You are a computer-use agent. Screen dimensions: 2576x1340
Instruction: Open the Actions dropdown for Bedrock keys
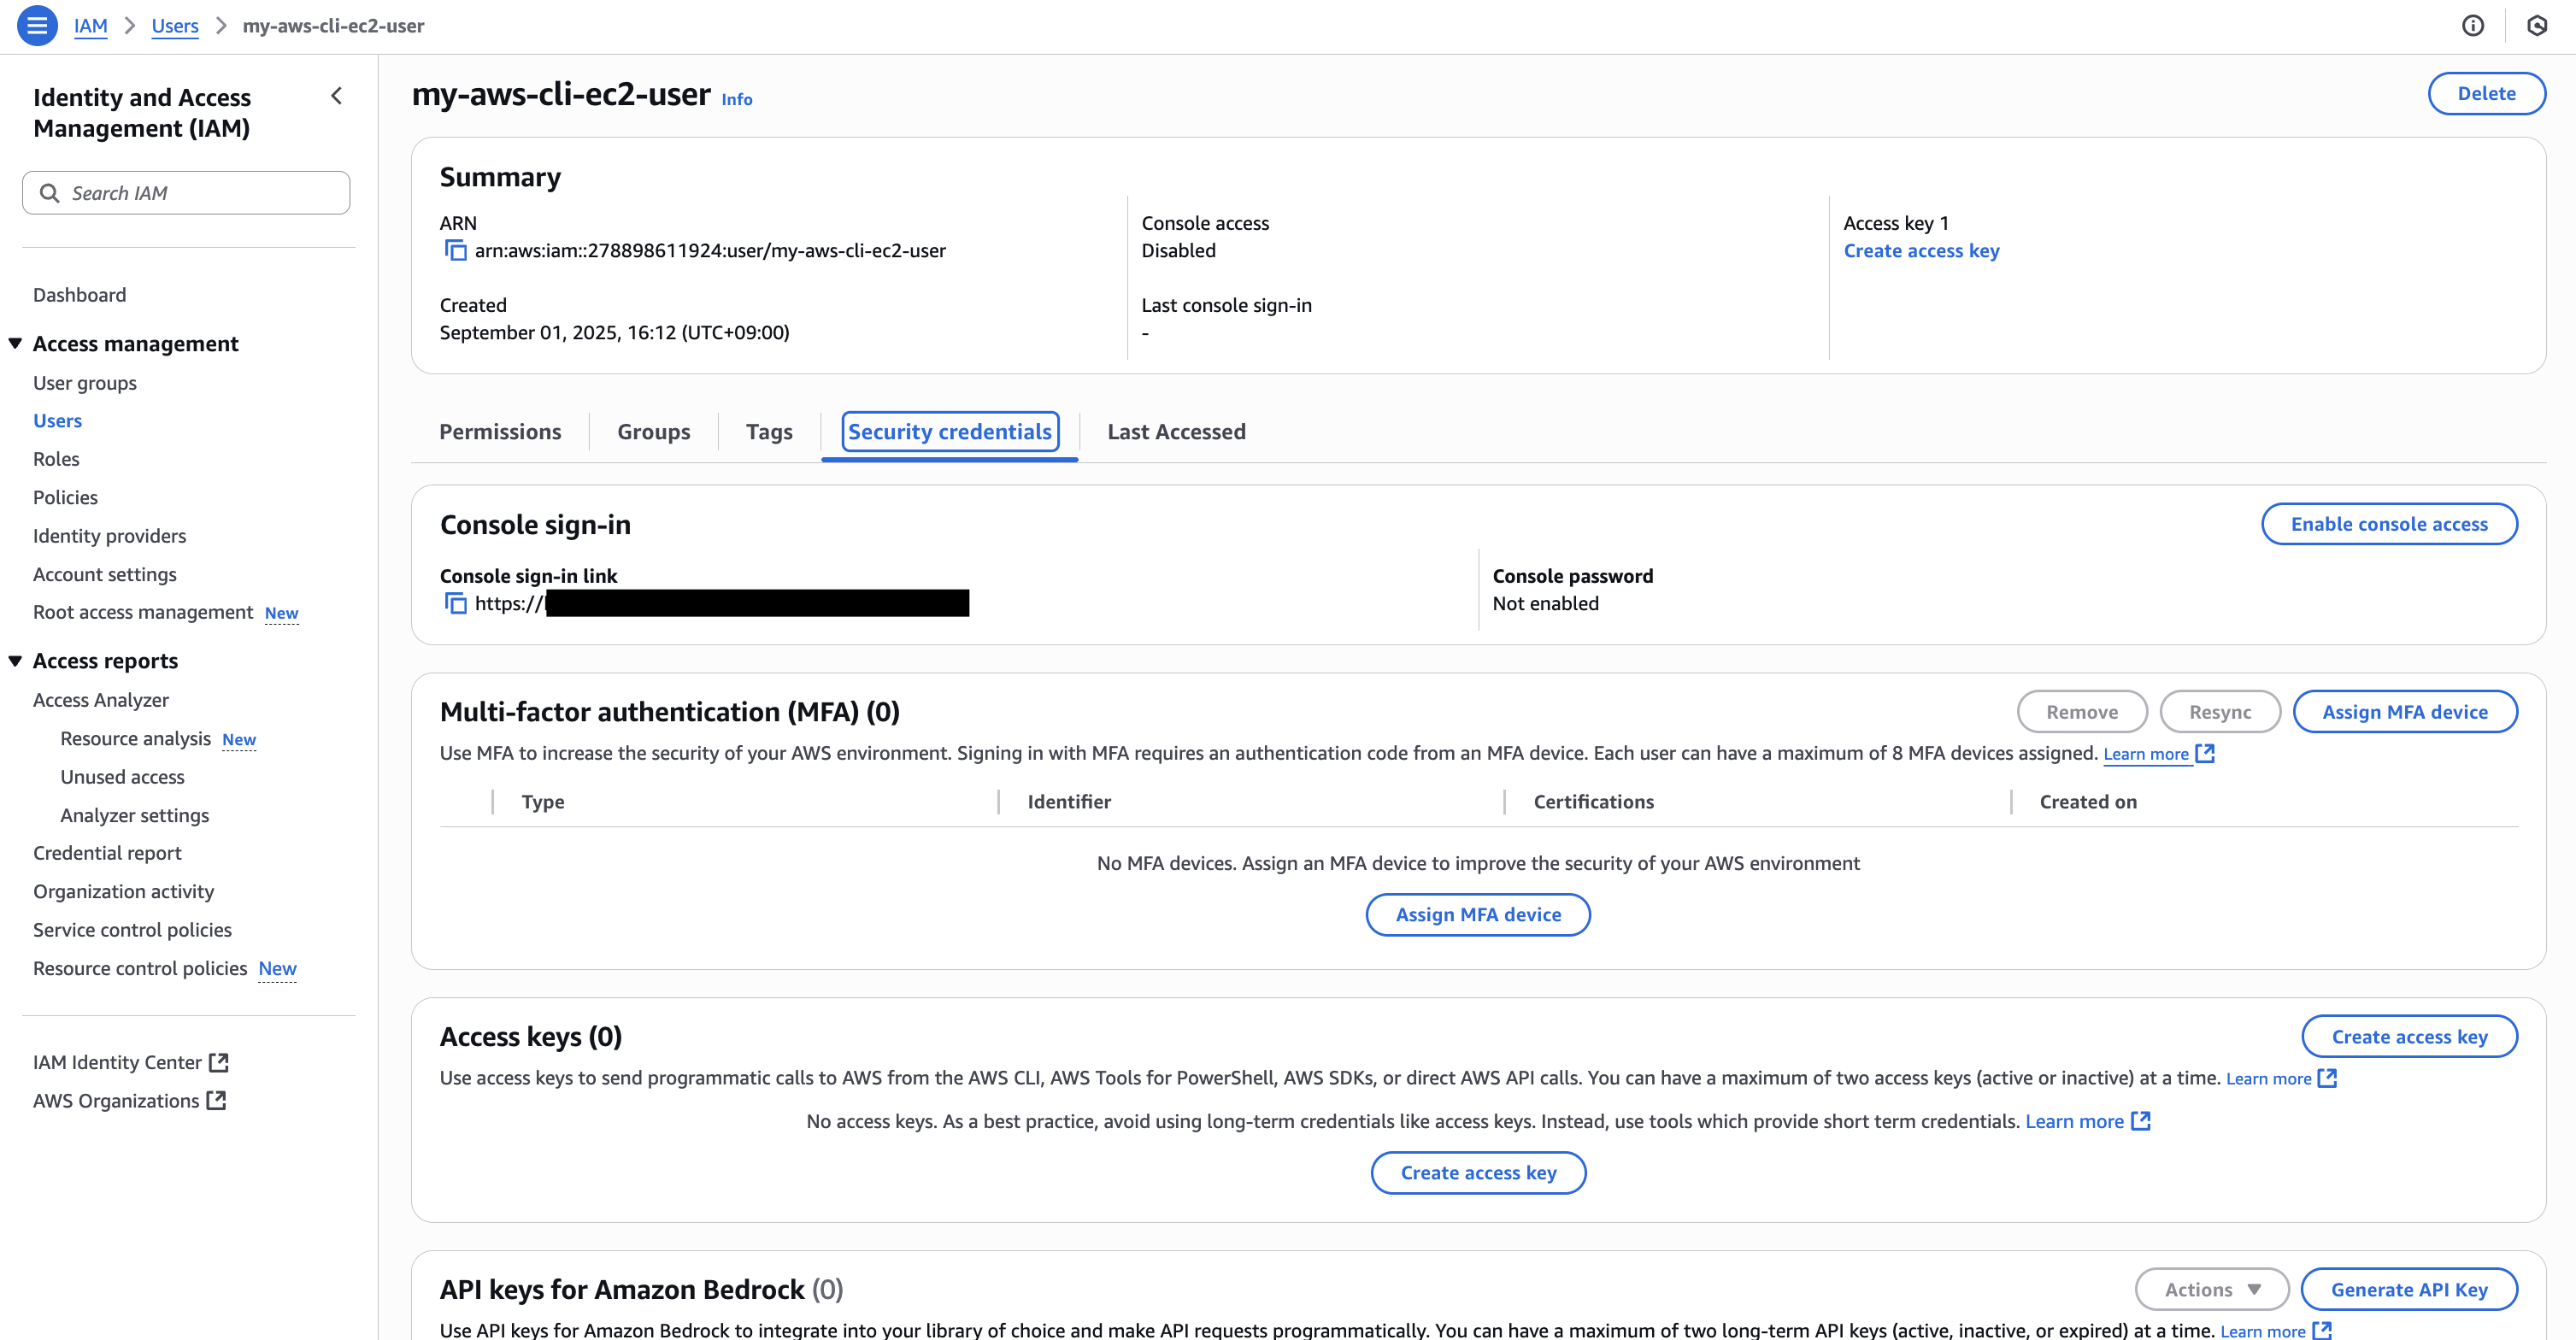point(2211,1289)
